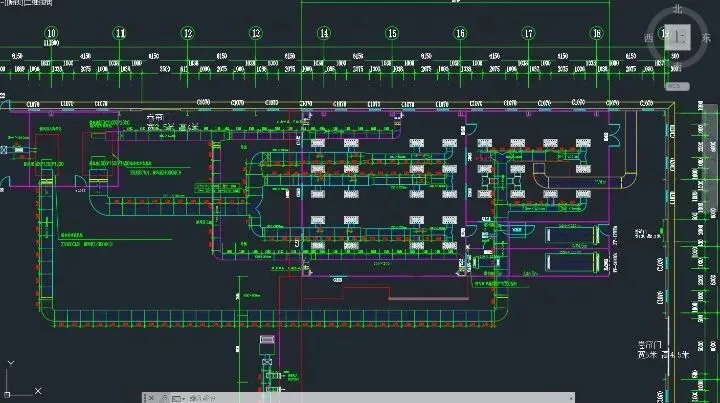This screenshot has width=720, height=403.
Task: Select the 车间 room label text
Action: coord(155,118)
